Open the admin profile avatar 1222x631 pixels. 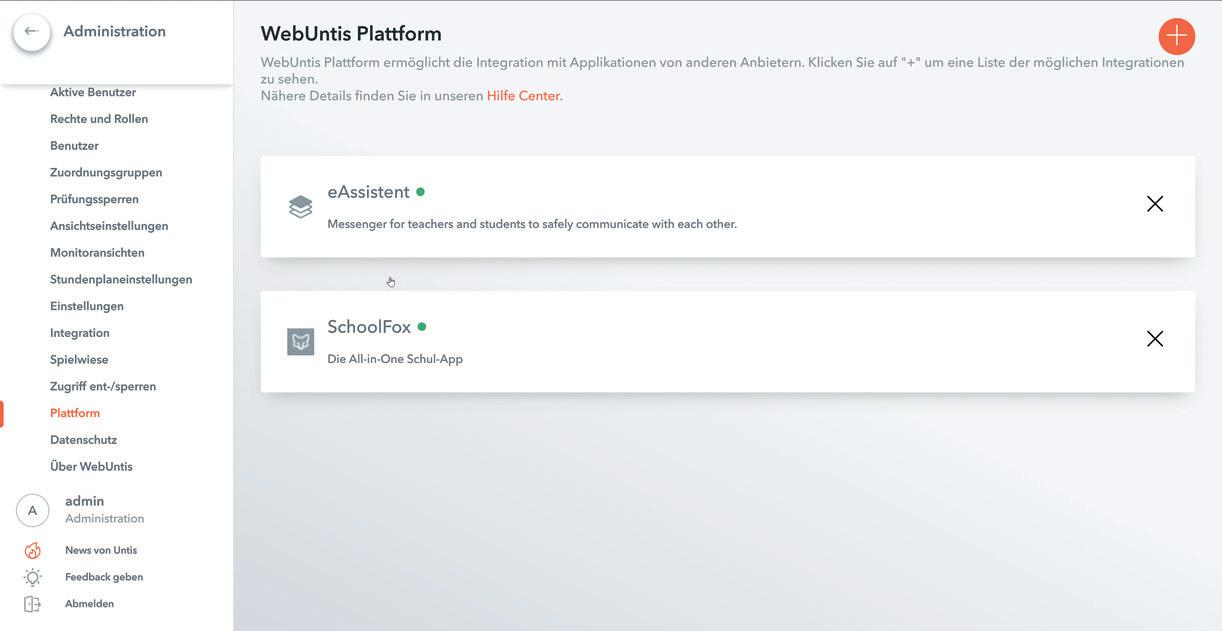tap(33, 510)
